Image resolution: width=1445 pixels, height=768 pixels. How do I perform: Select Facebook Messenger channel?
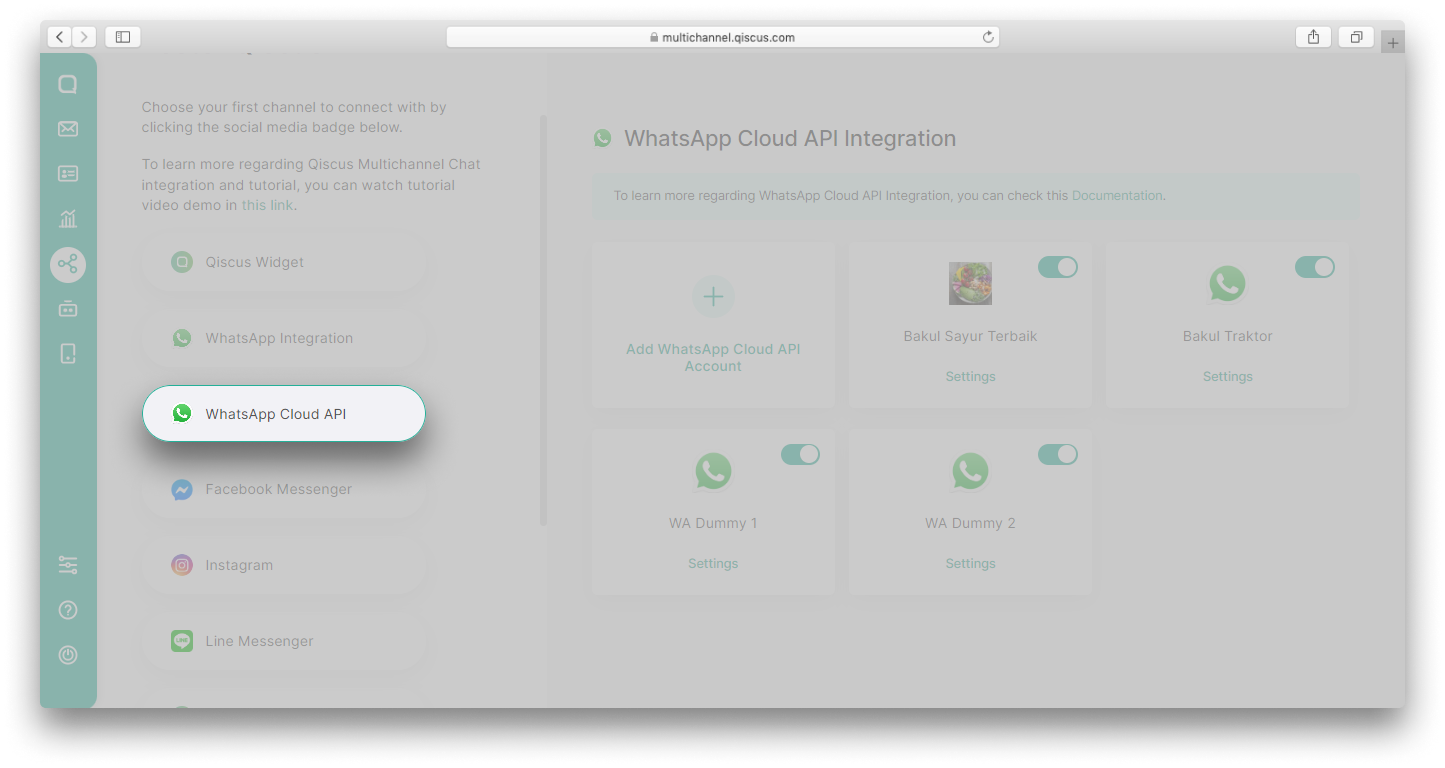point(283,490)
